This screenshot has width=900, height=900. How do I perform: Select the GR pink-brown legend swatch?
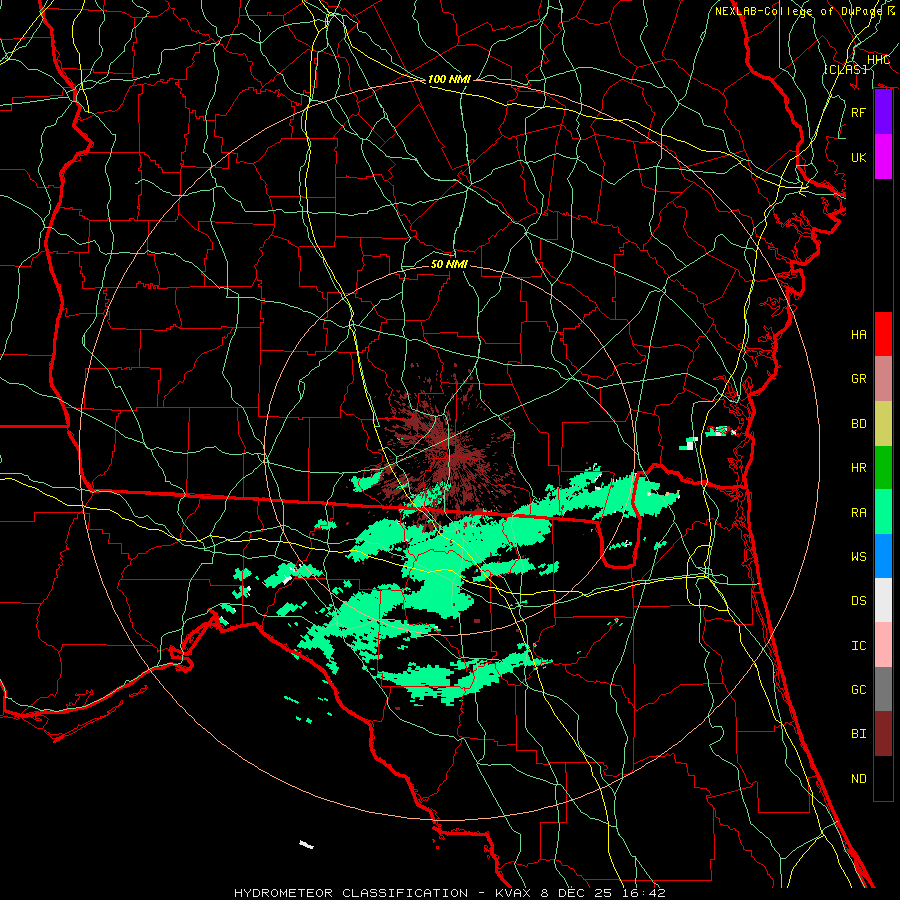[883, 379]
